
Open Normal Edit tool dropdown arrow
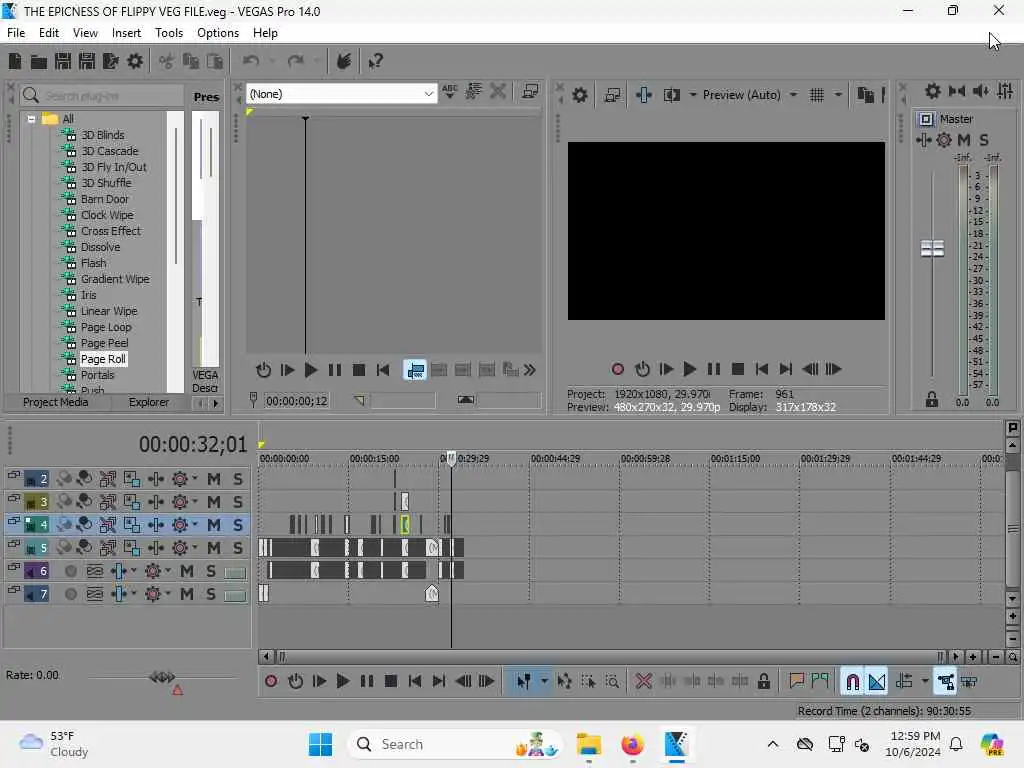click(544, 681)
